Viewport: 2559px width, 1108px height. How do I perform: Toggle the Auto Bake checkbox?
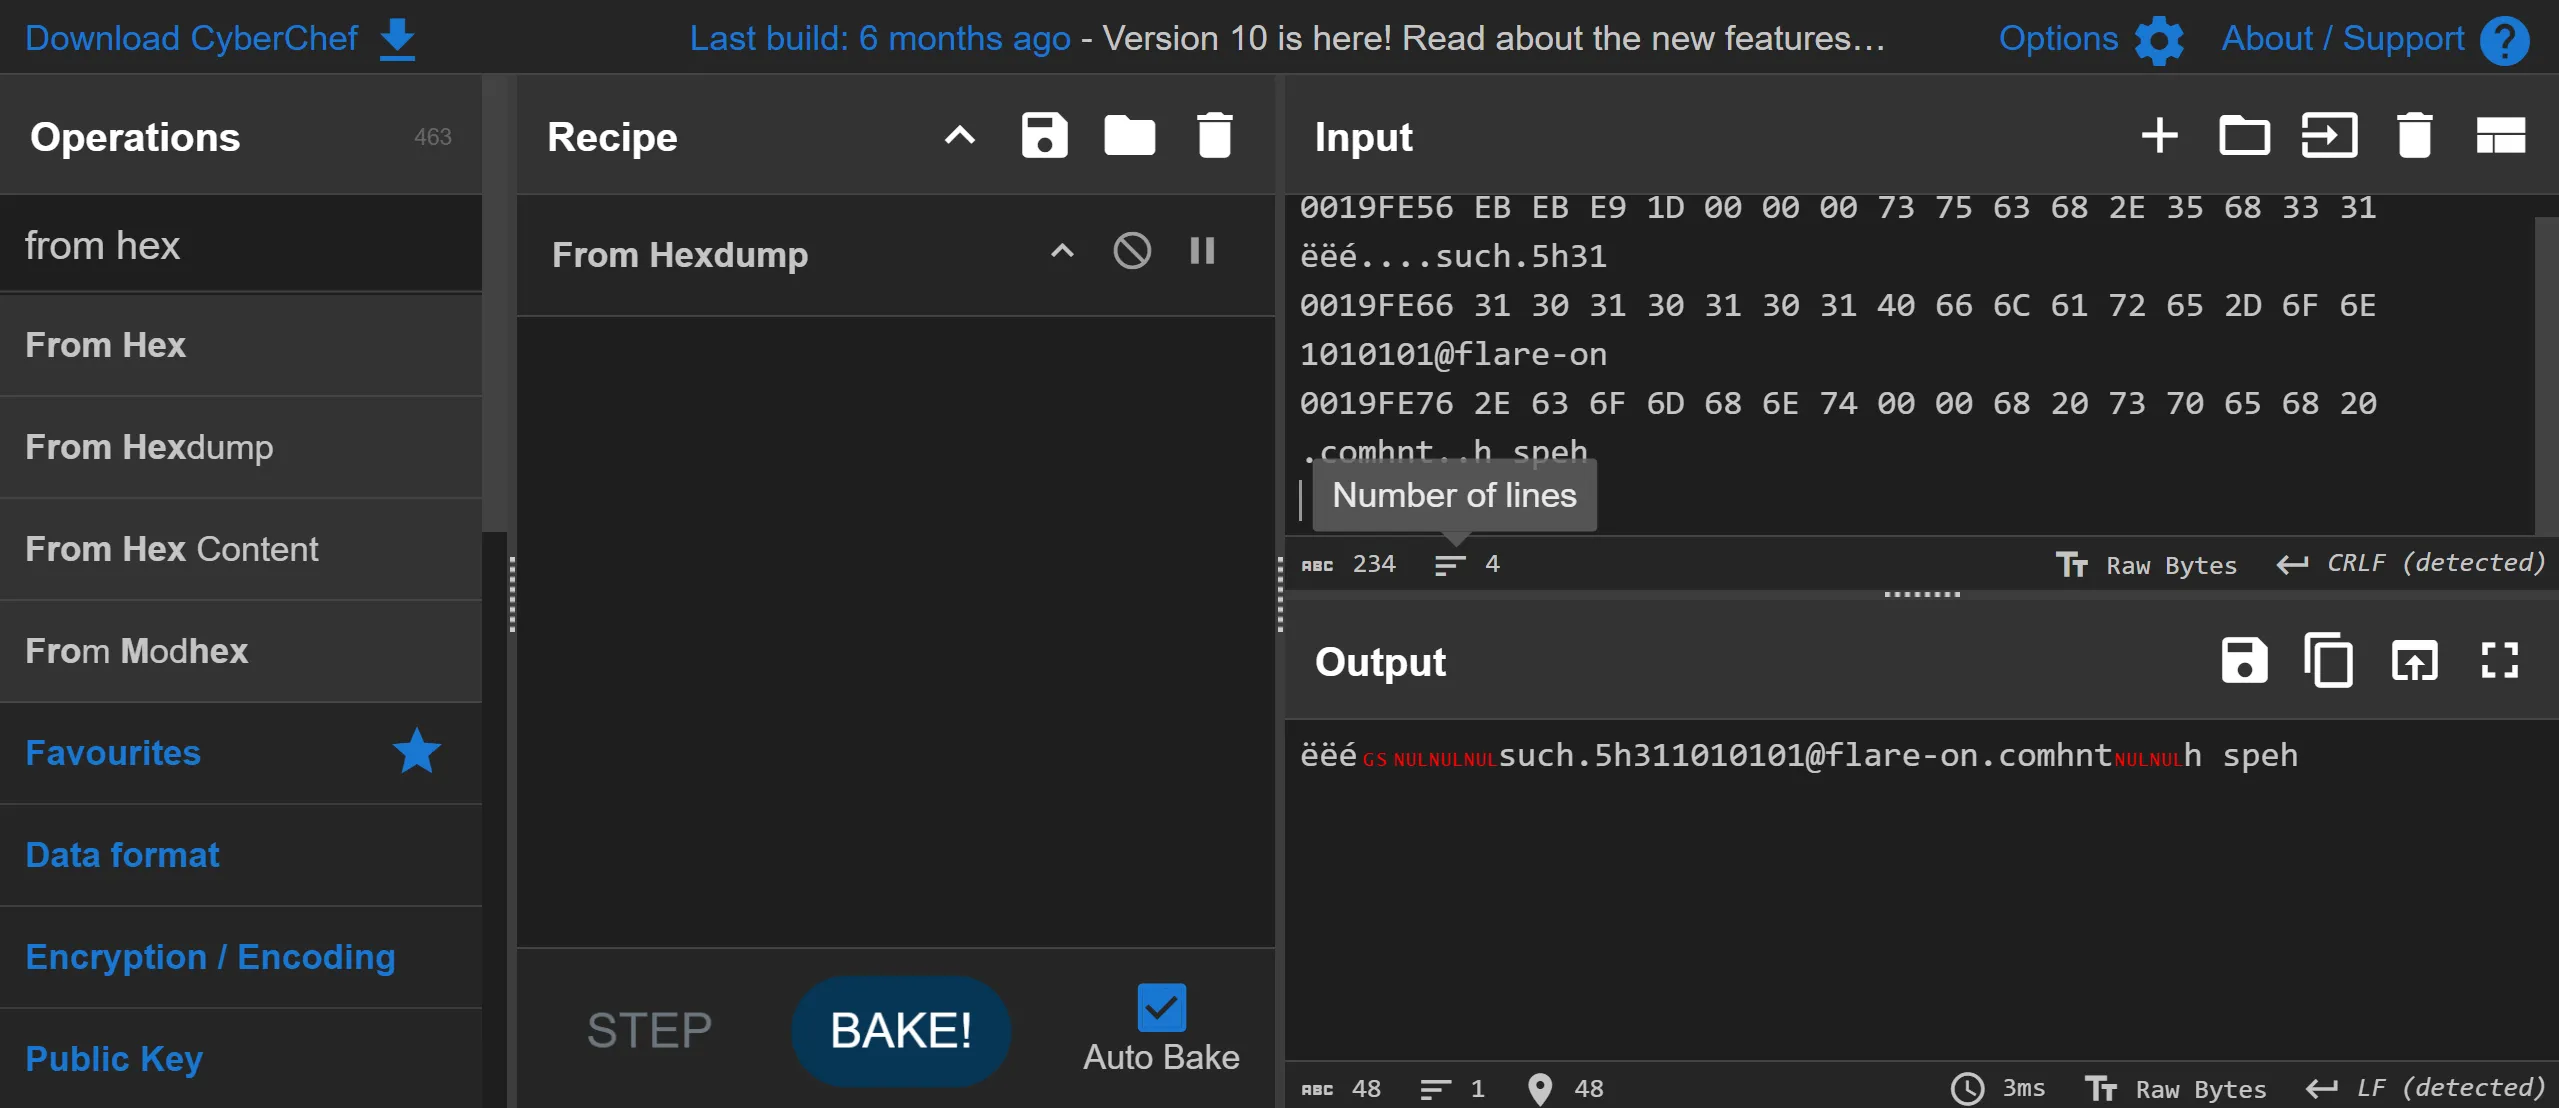pos(1161,1008)
